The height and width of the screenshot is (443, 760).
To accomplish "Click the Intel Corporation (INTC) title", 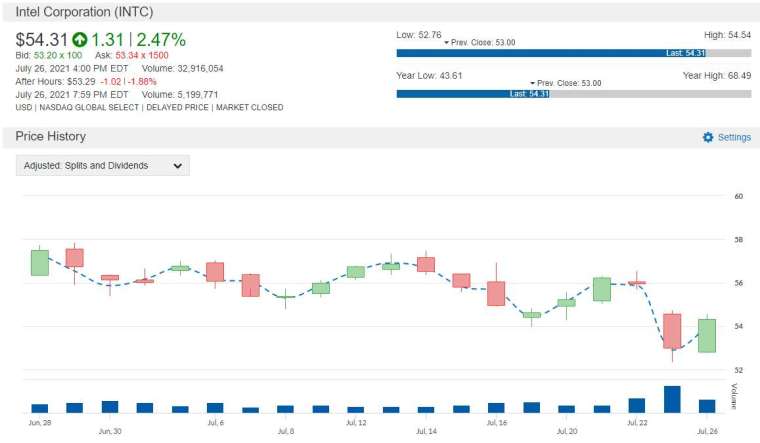I will 84,12.
